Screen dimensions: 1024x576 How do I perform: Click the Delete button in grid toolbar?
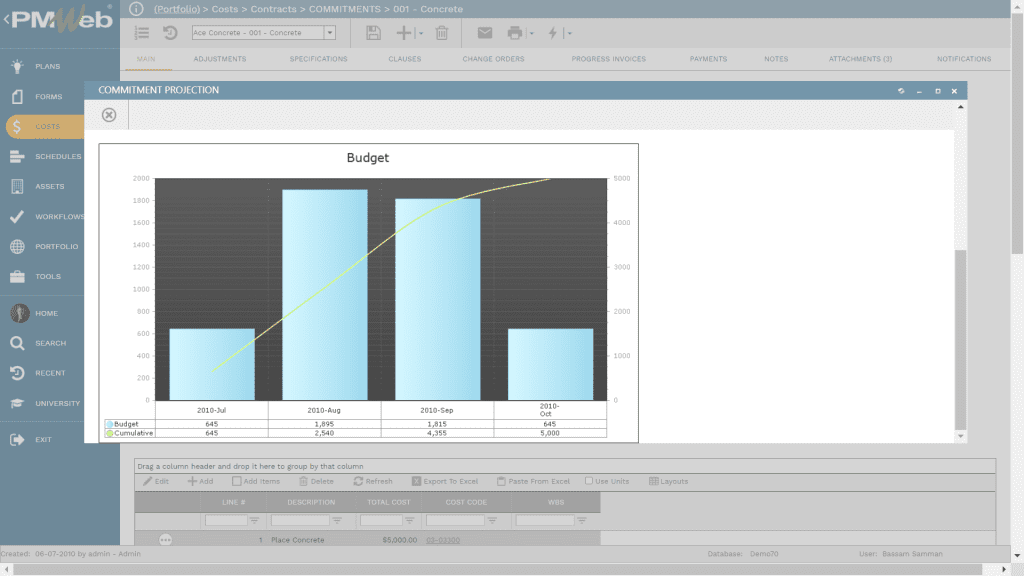(316, 481)
